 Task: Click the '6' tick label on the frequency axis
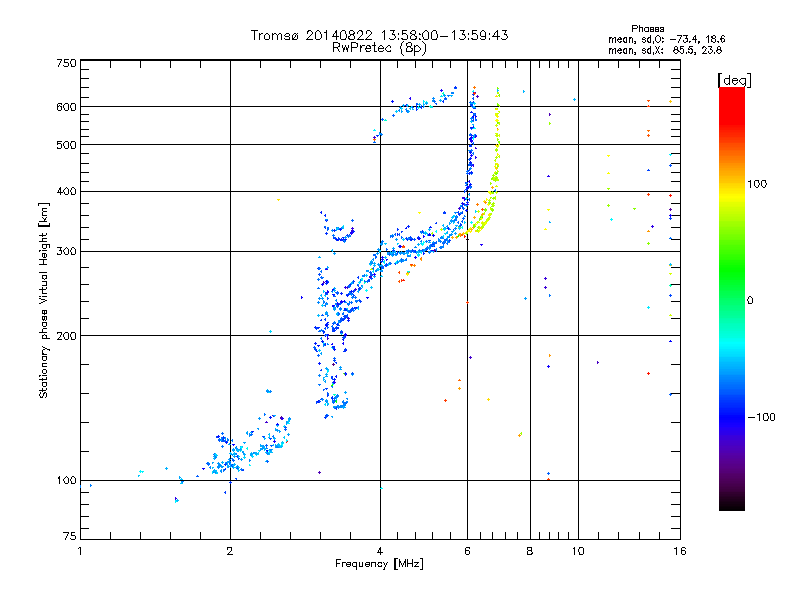[x=467, y=551]
